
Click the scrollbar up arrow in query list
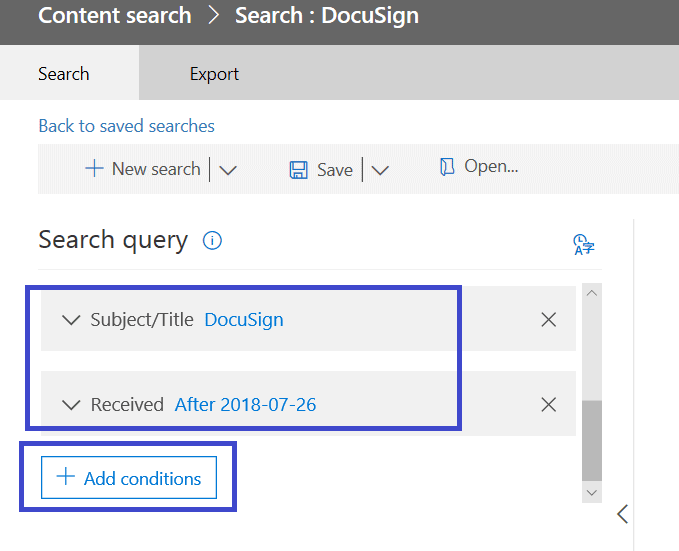(592, 293)
